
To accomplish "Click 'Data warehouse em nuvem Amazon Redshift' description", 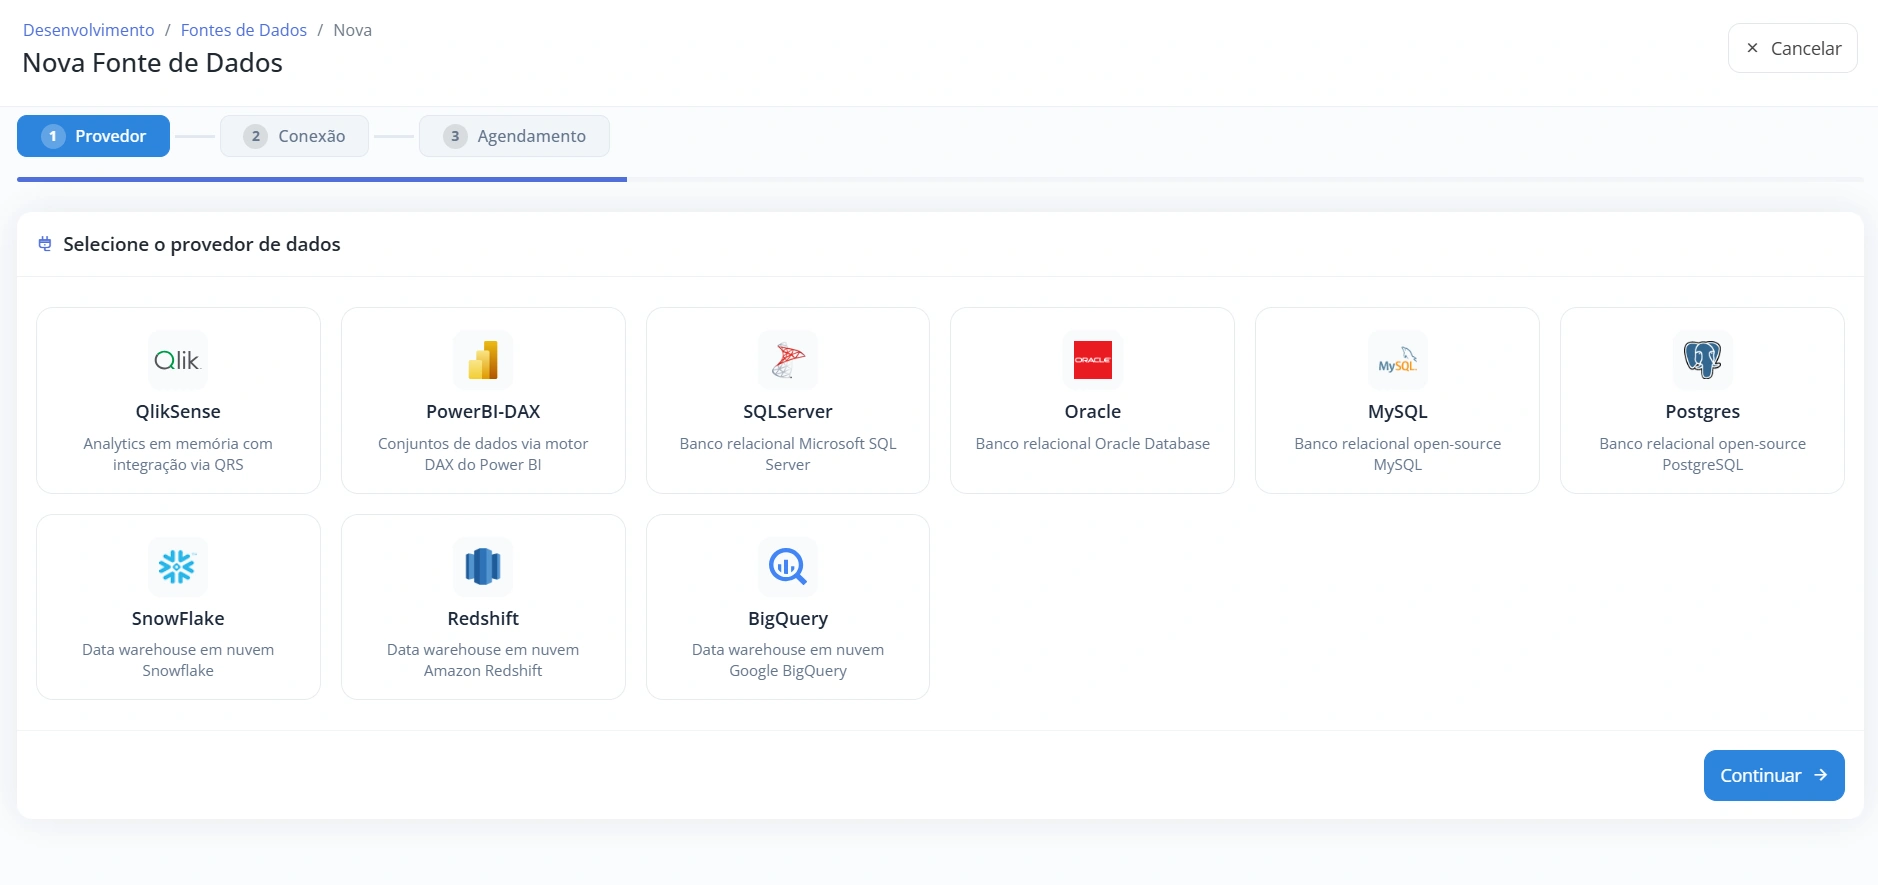I will [483, 660].
